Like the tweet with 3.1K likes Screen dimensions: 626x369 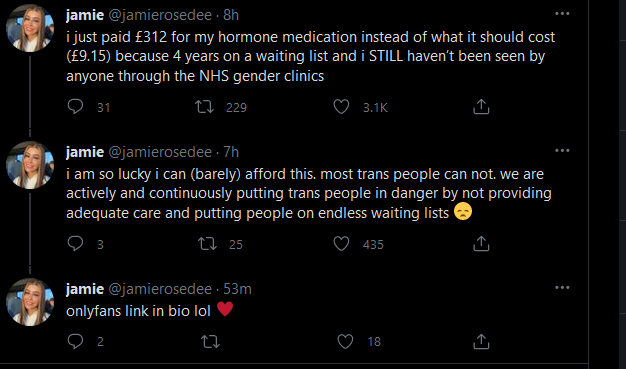(341, 107)
